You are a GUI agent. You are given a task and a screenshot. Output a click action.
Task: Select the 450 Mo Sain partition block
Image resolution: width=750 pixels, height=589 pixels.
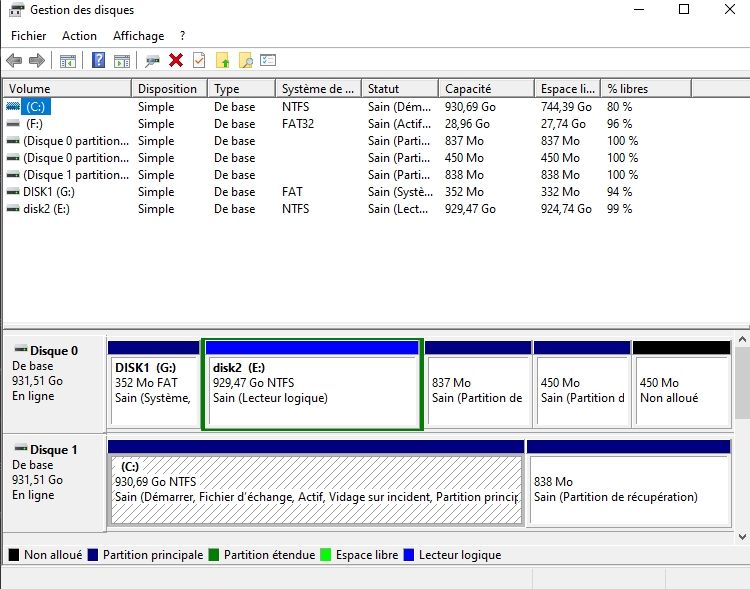click(582, 384)
